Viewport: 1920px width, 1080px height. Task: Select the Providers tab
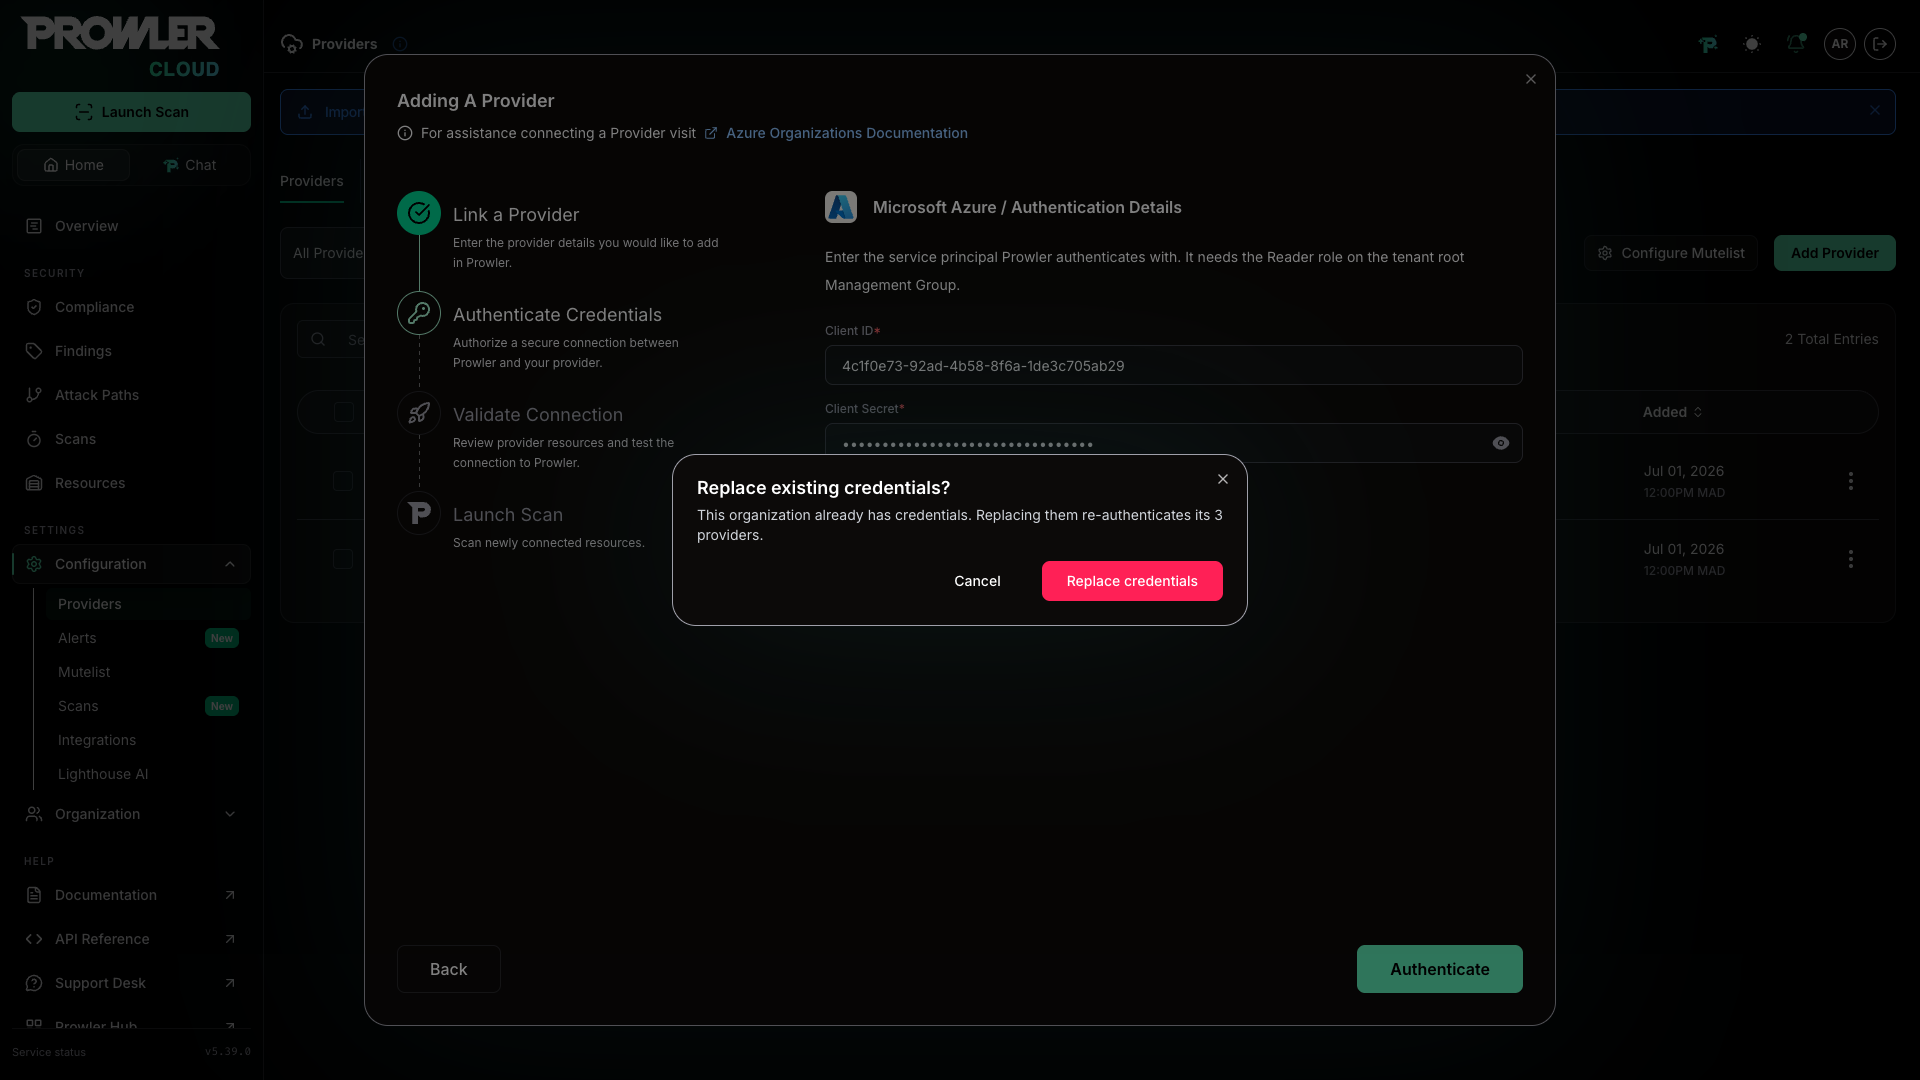pyautogui.click(x=312, y=181)
